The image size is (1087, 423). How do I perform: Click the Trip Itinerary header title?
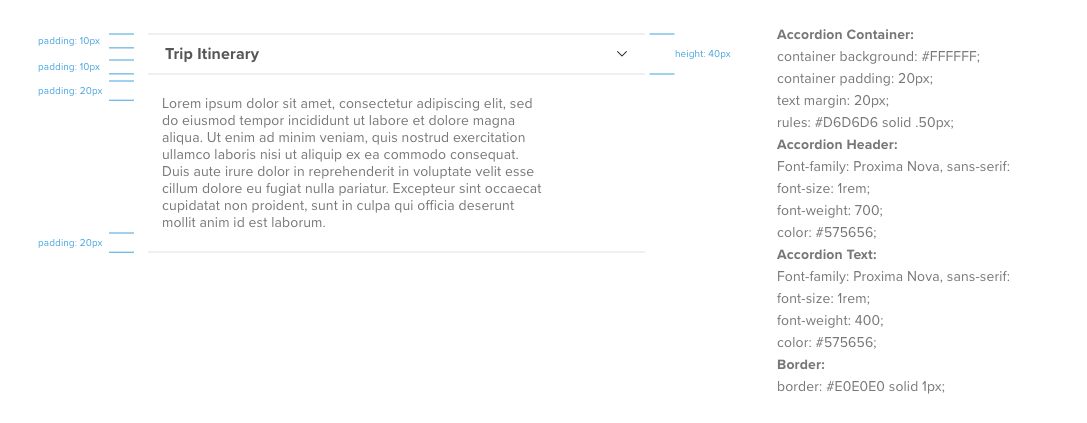[212, 54]
